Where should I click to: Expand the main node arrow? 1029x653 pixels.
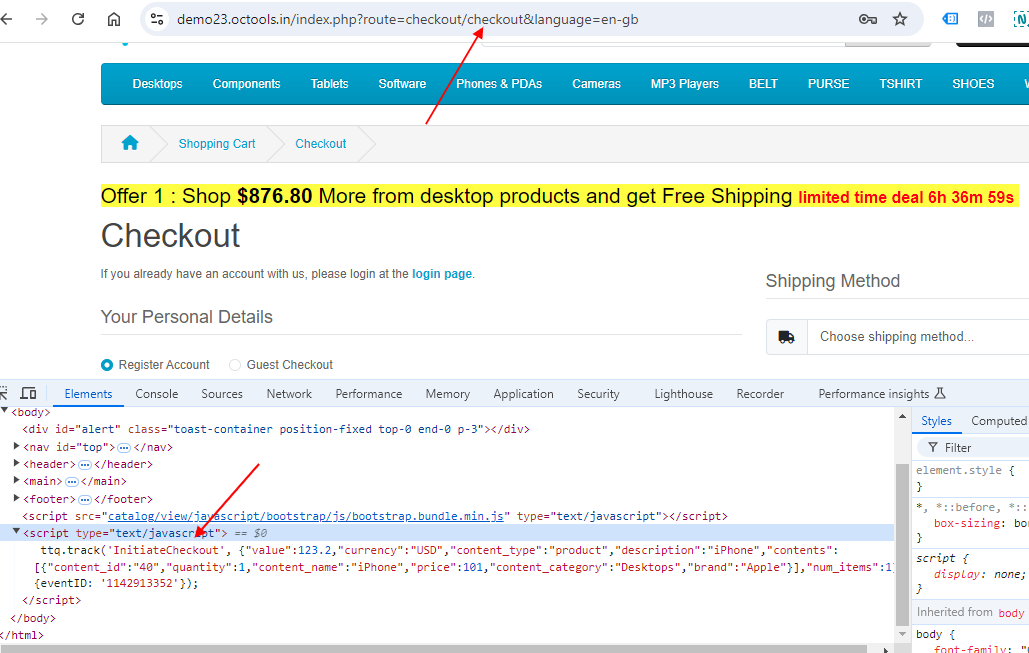click(17, 480)
